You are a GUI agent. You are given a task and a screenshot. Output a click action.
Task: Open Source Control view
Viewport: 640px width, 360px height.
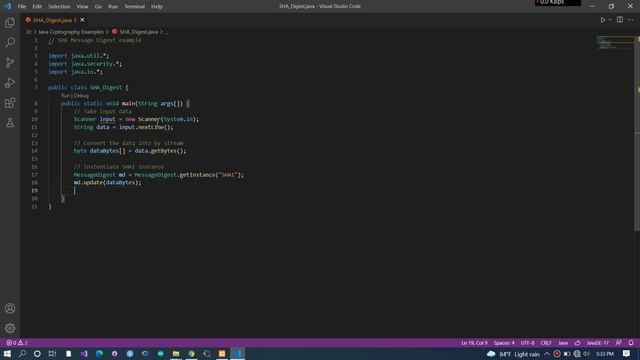click(x=10, y=62)
